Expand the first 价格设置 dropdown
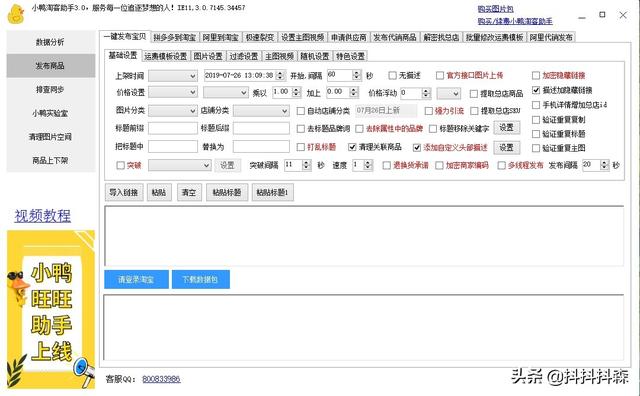 point(173,93)
